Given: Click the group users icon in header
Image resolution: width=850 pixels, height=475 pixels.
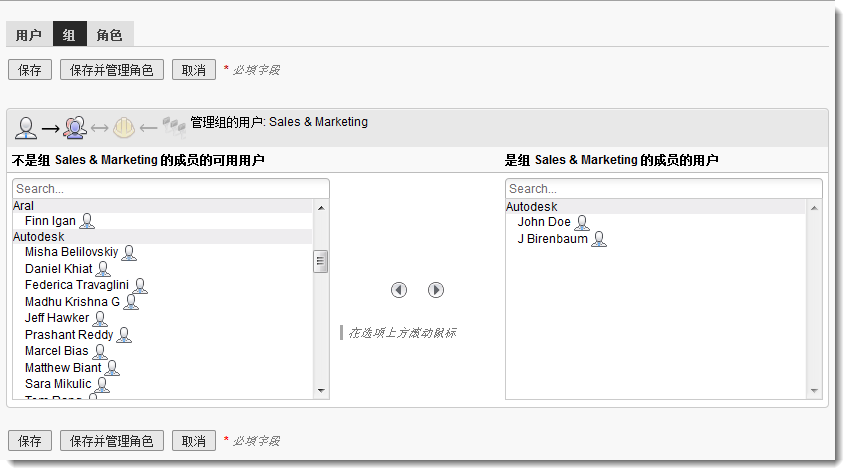Looking at the screenshot, I should tap(75, 127).
